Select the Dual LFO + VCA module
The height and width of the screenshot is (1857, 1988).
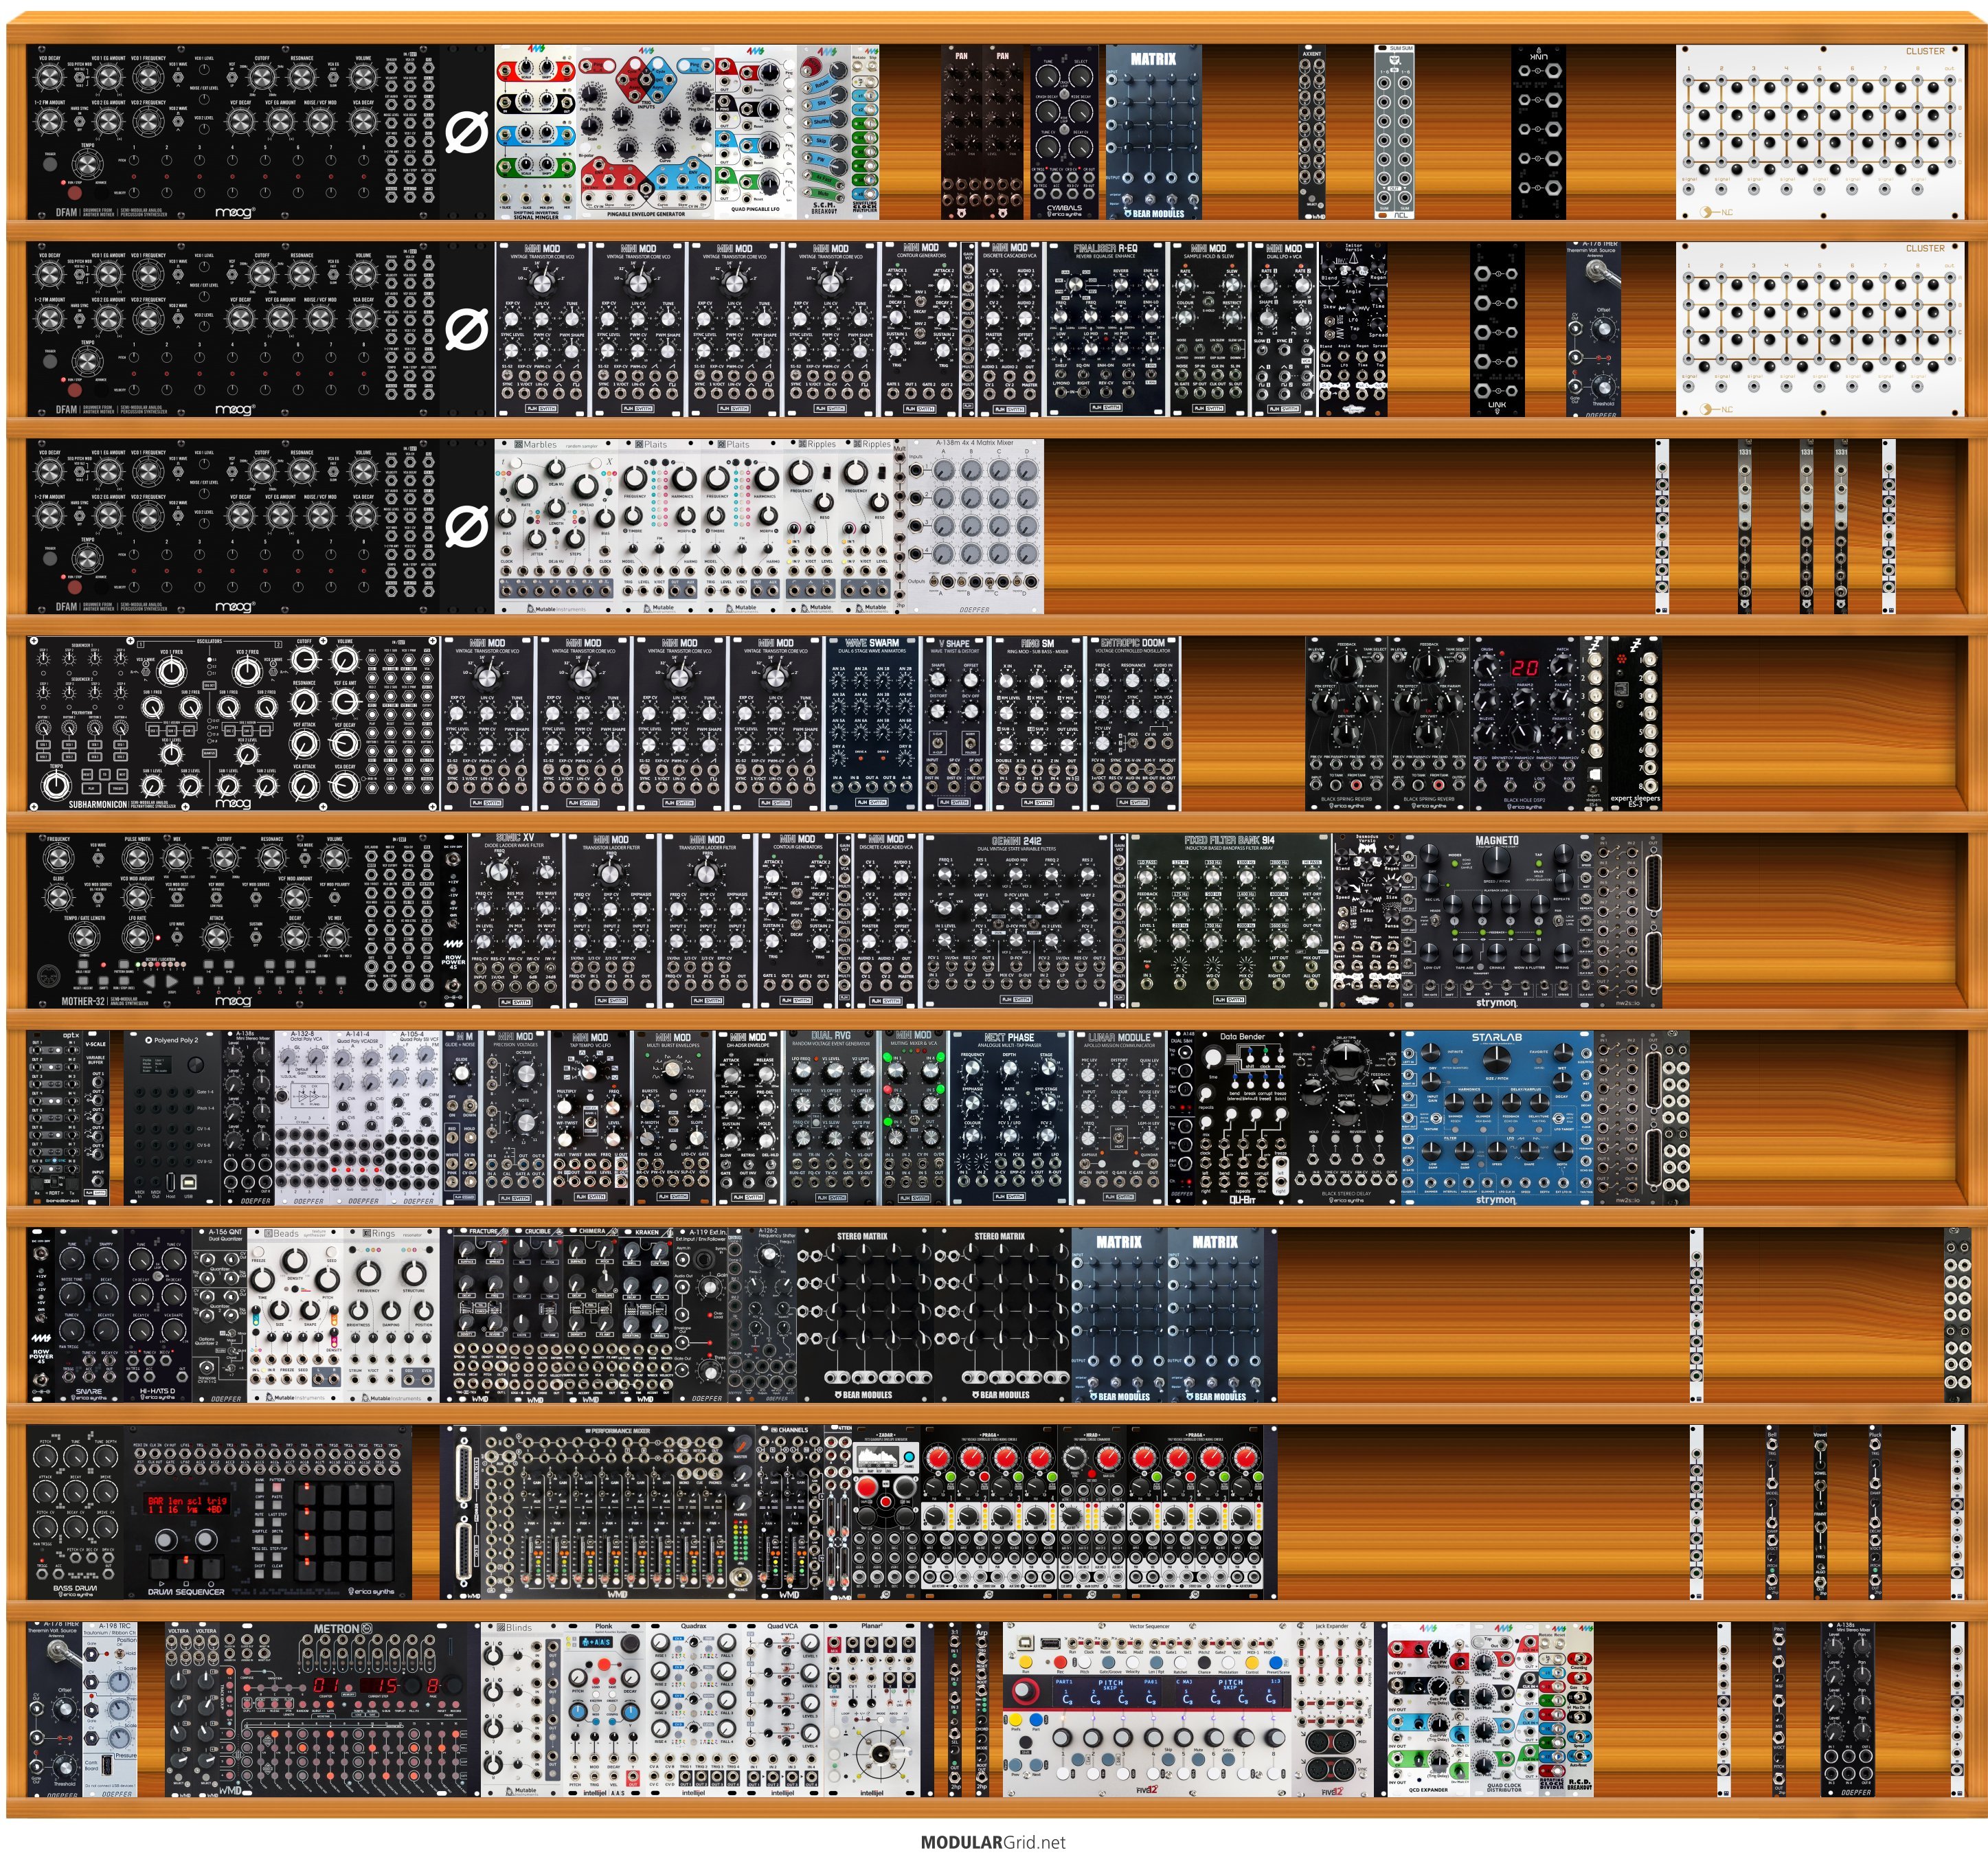point(1285,329)
